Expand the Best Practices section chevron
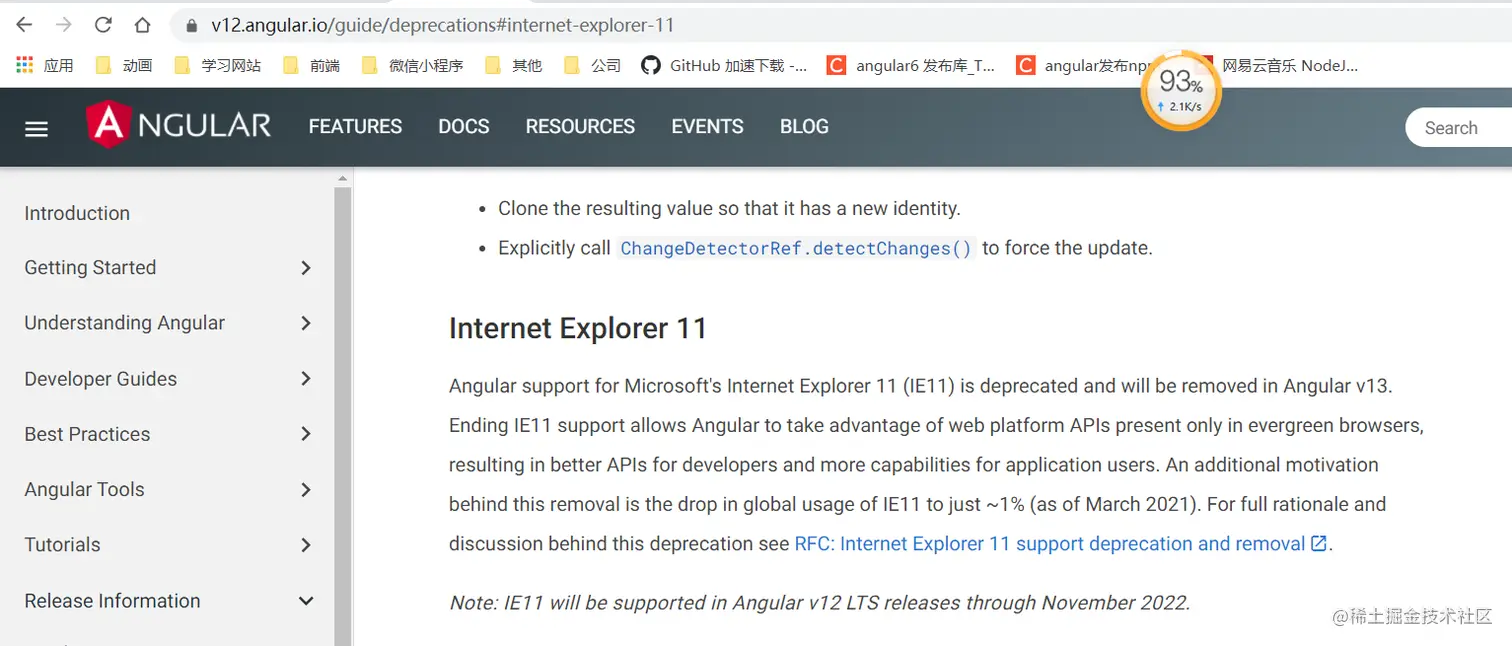The image size is (1512, 646). 306,434
